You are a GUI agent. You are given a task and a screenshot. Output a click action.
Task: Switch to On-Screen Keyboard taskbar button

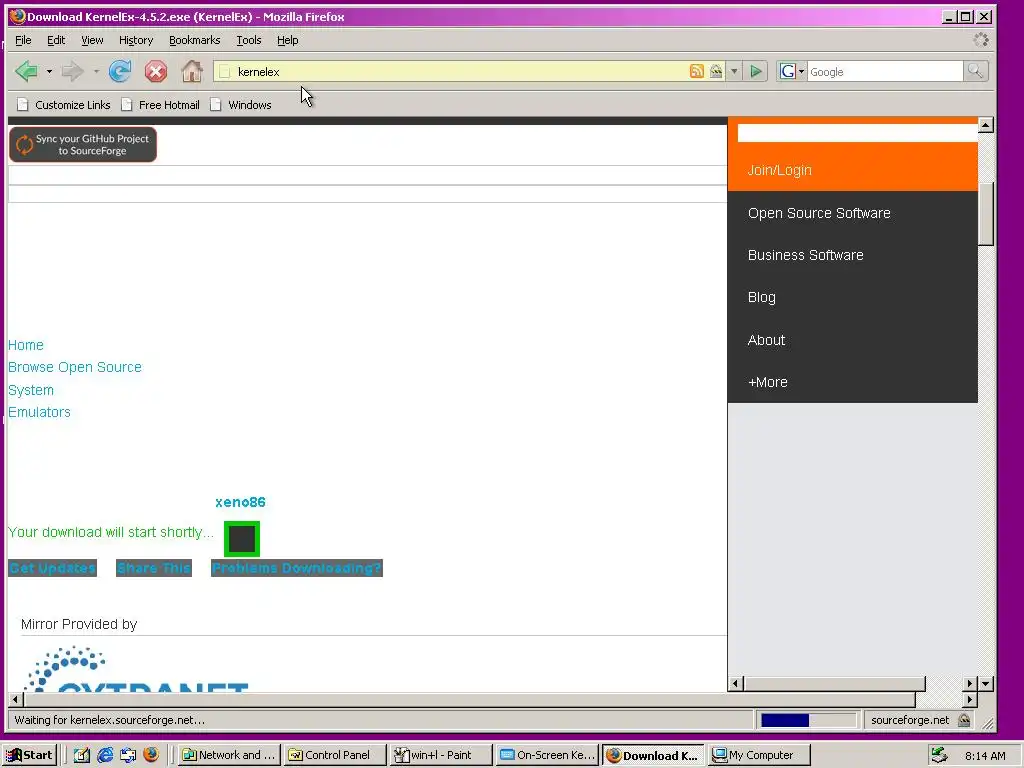(x=547, y=755)
